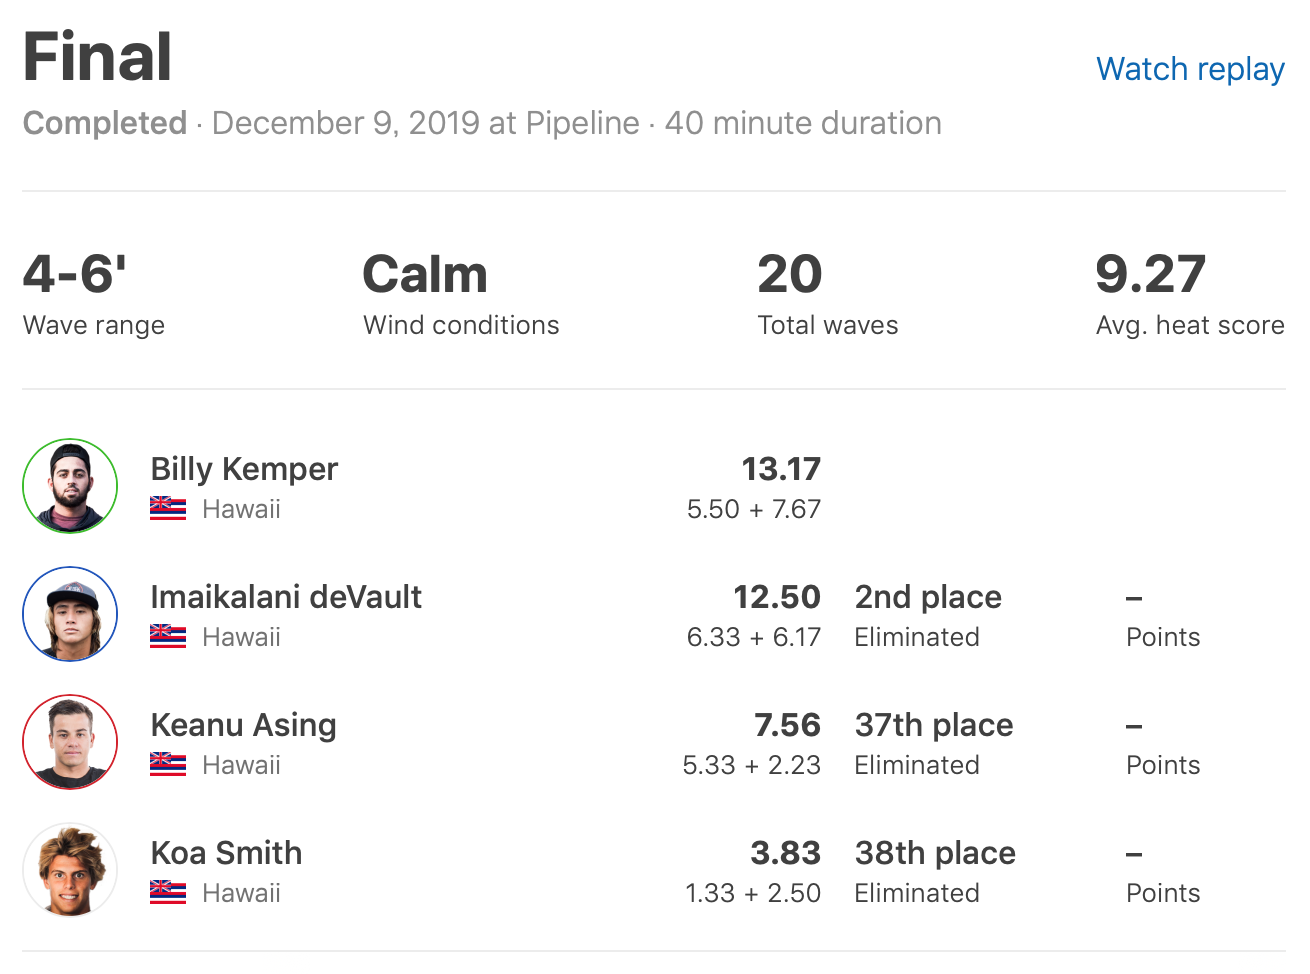Open Billy Kemper's surfer name
The image size is (1310, 974).
coord(244,469)
